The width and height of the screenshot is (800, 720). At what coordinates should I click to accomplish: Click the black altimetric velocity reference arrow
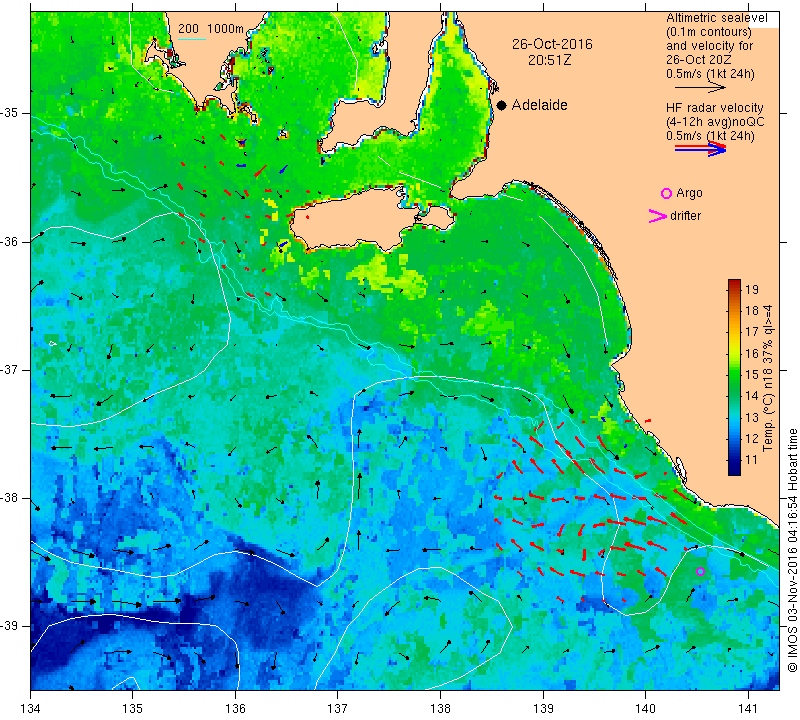(700, 88)
